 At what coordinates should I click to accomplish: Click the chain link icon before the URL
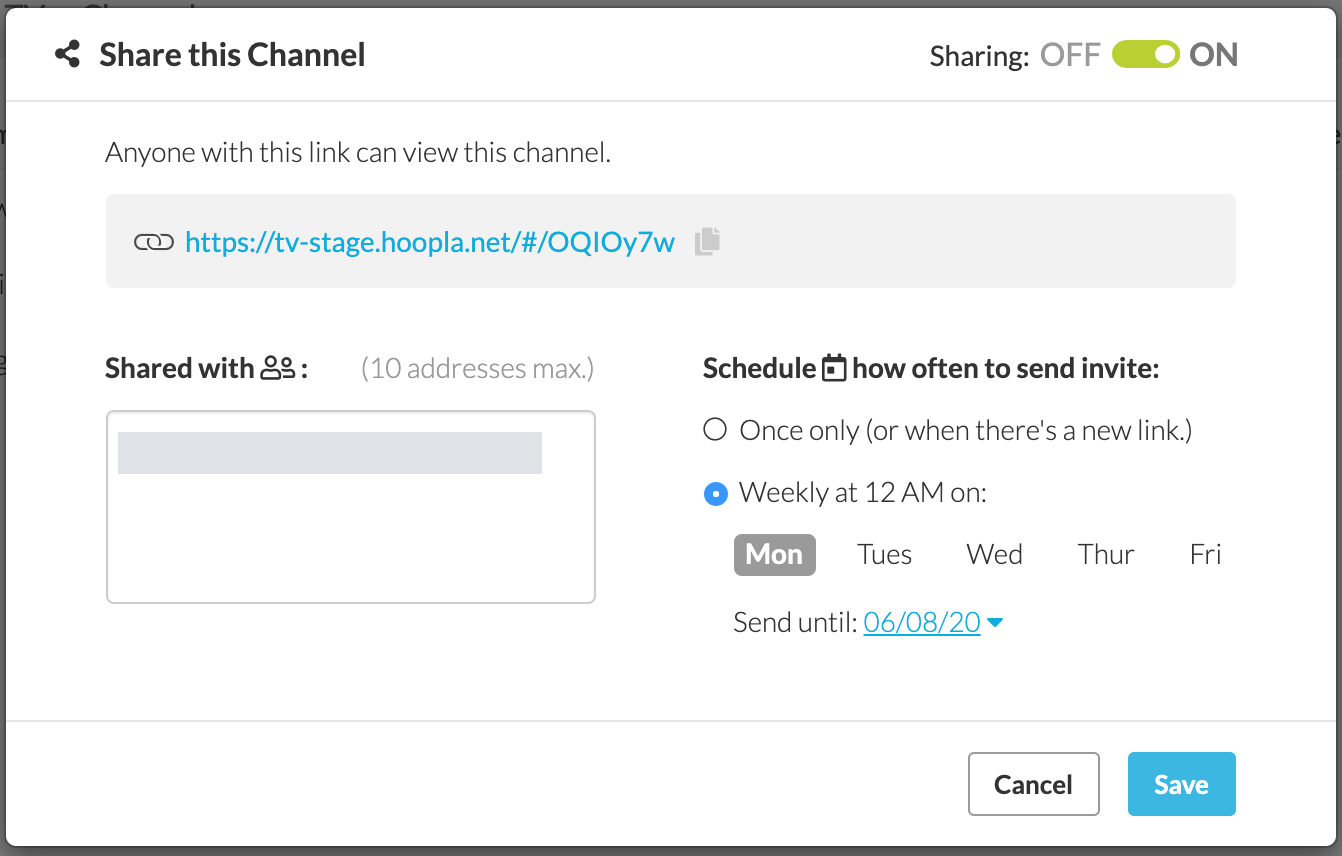(154, 242)
